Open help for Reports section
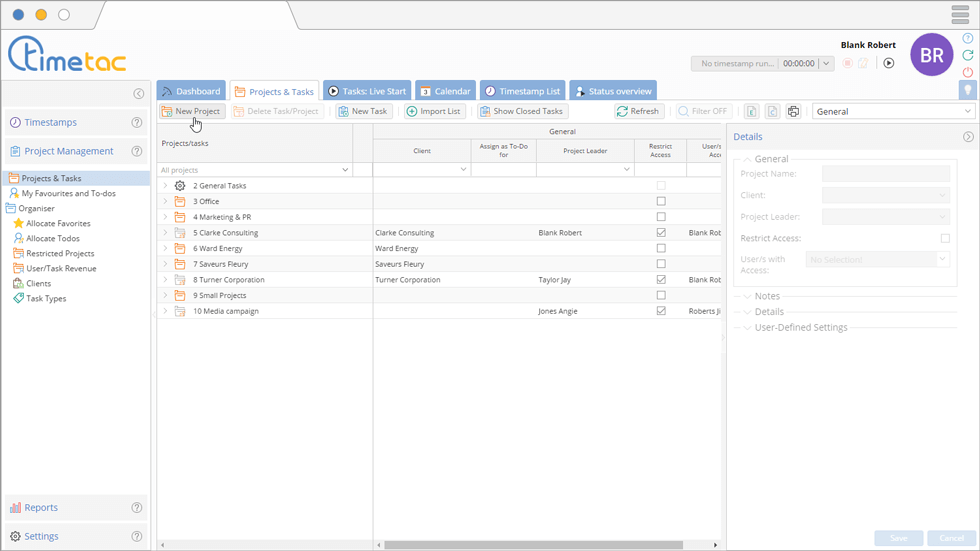 click(x=137, y=508)
